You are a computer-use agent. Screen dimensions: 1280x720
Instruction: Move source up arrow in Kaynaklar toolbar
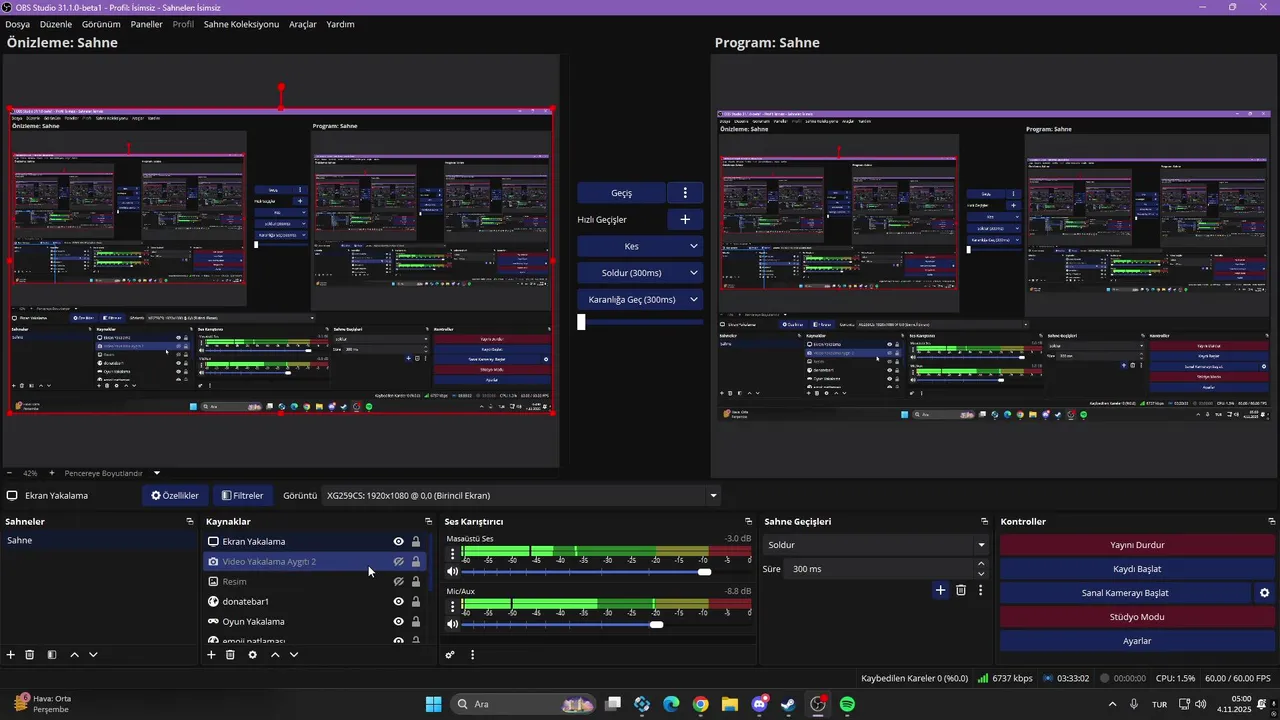(x=275, y=654)
